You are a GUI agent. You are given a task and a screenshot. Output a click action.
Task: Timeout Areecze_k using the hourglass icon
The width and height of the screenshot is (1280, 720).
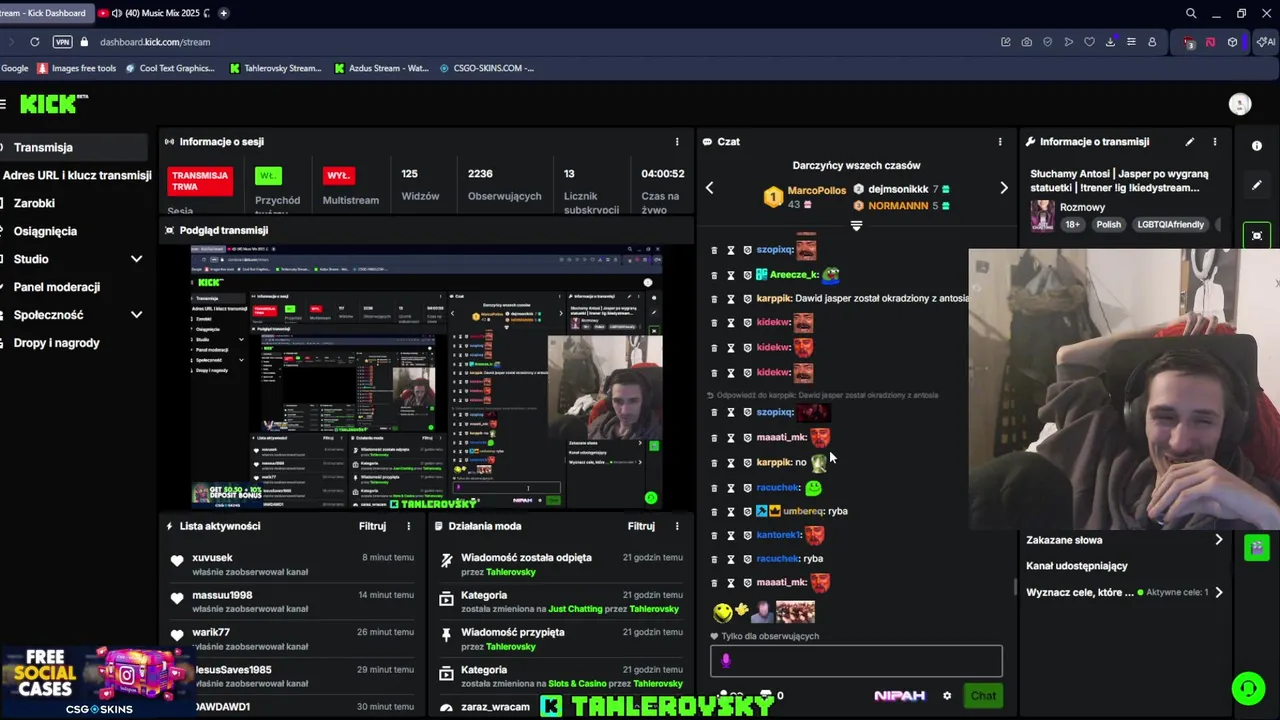(x=731, y=274)
